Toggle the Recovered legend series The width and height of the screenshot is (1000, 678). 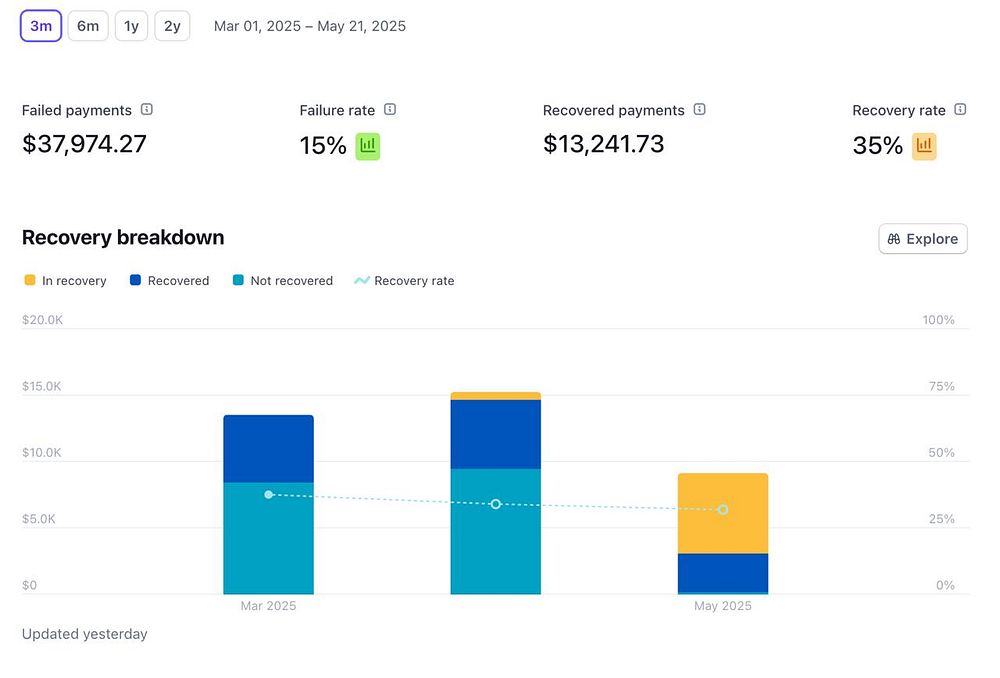pyautogui.click(x=170, y=281)
